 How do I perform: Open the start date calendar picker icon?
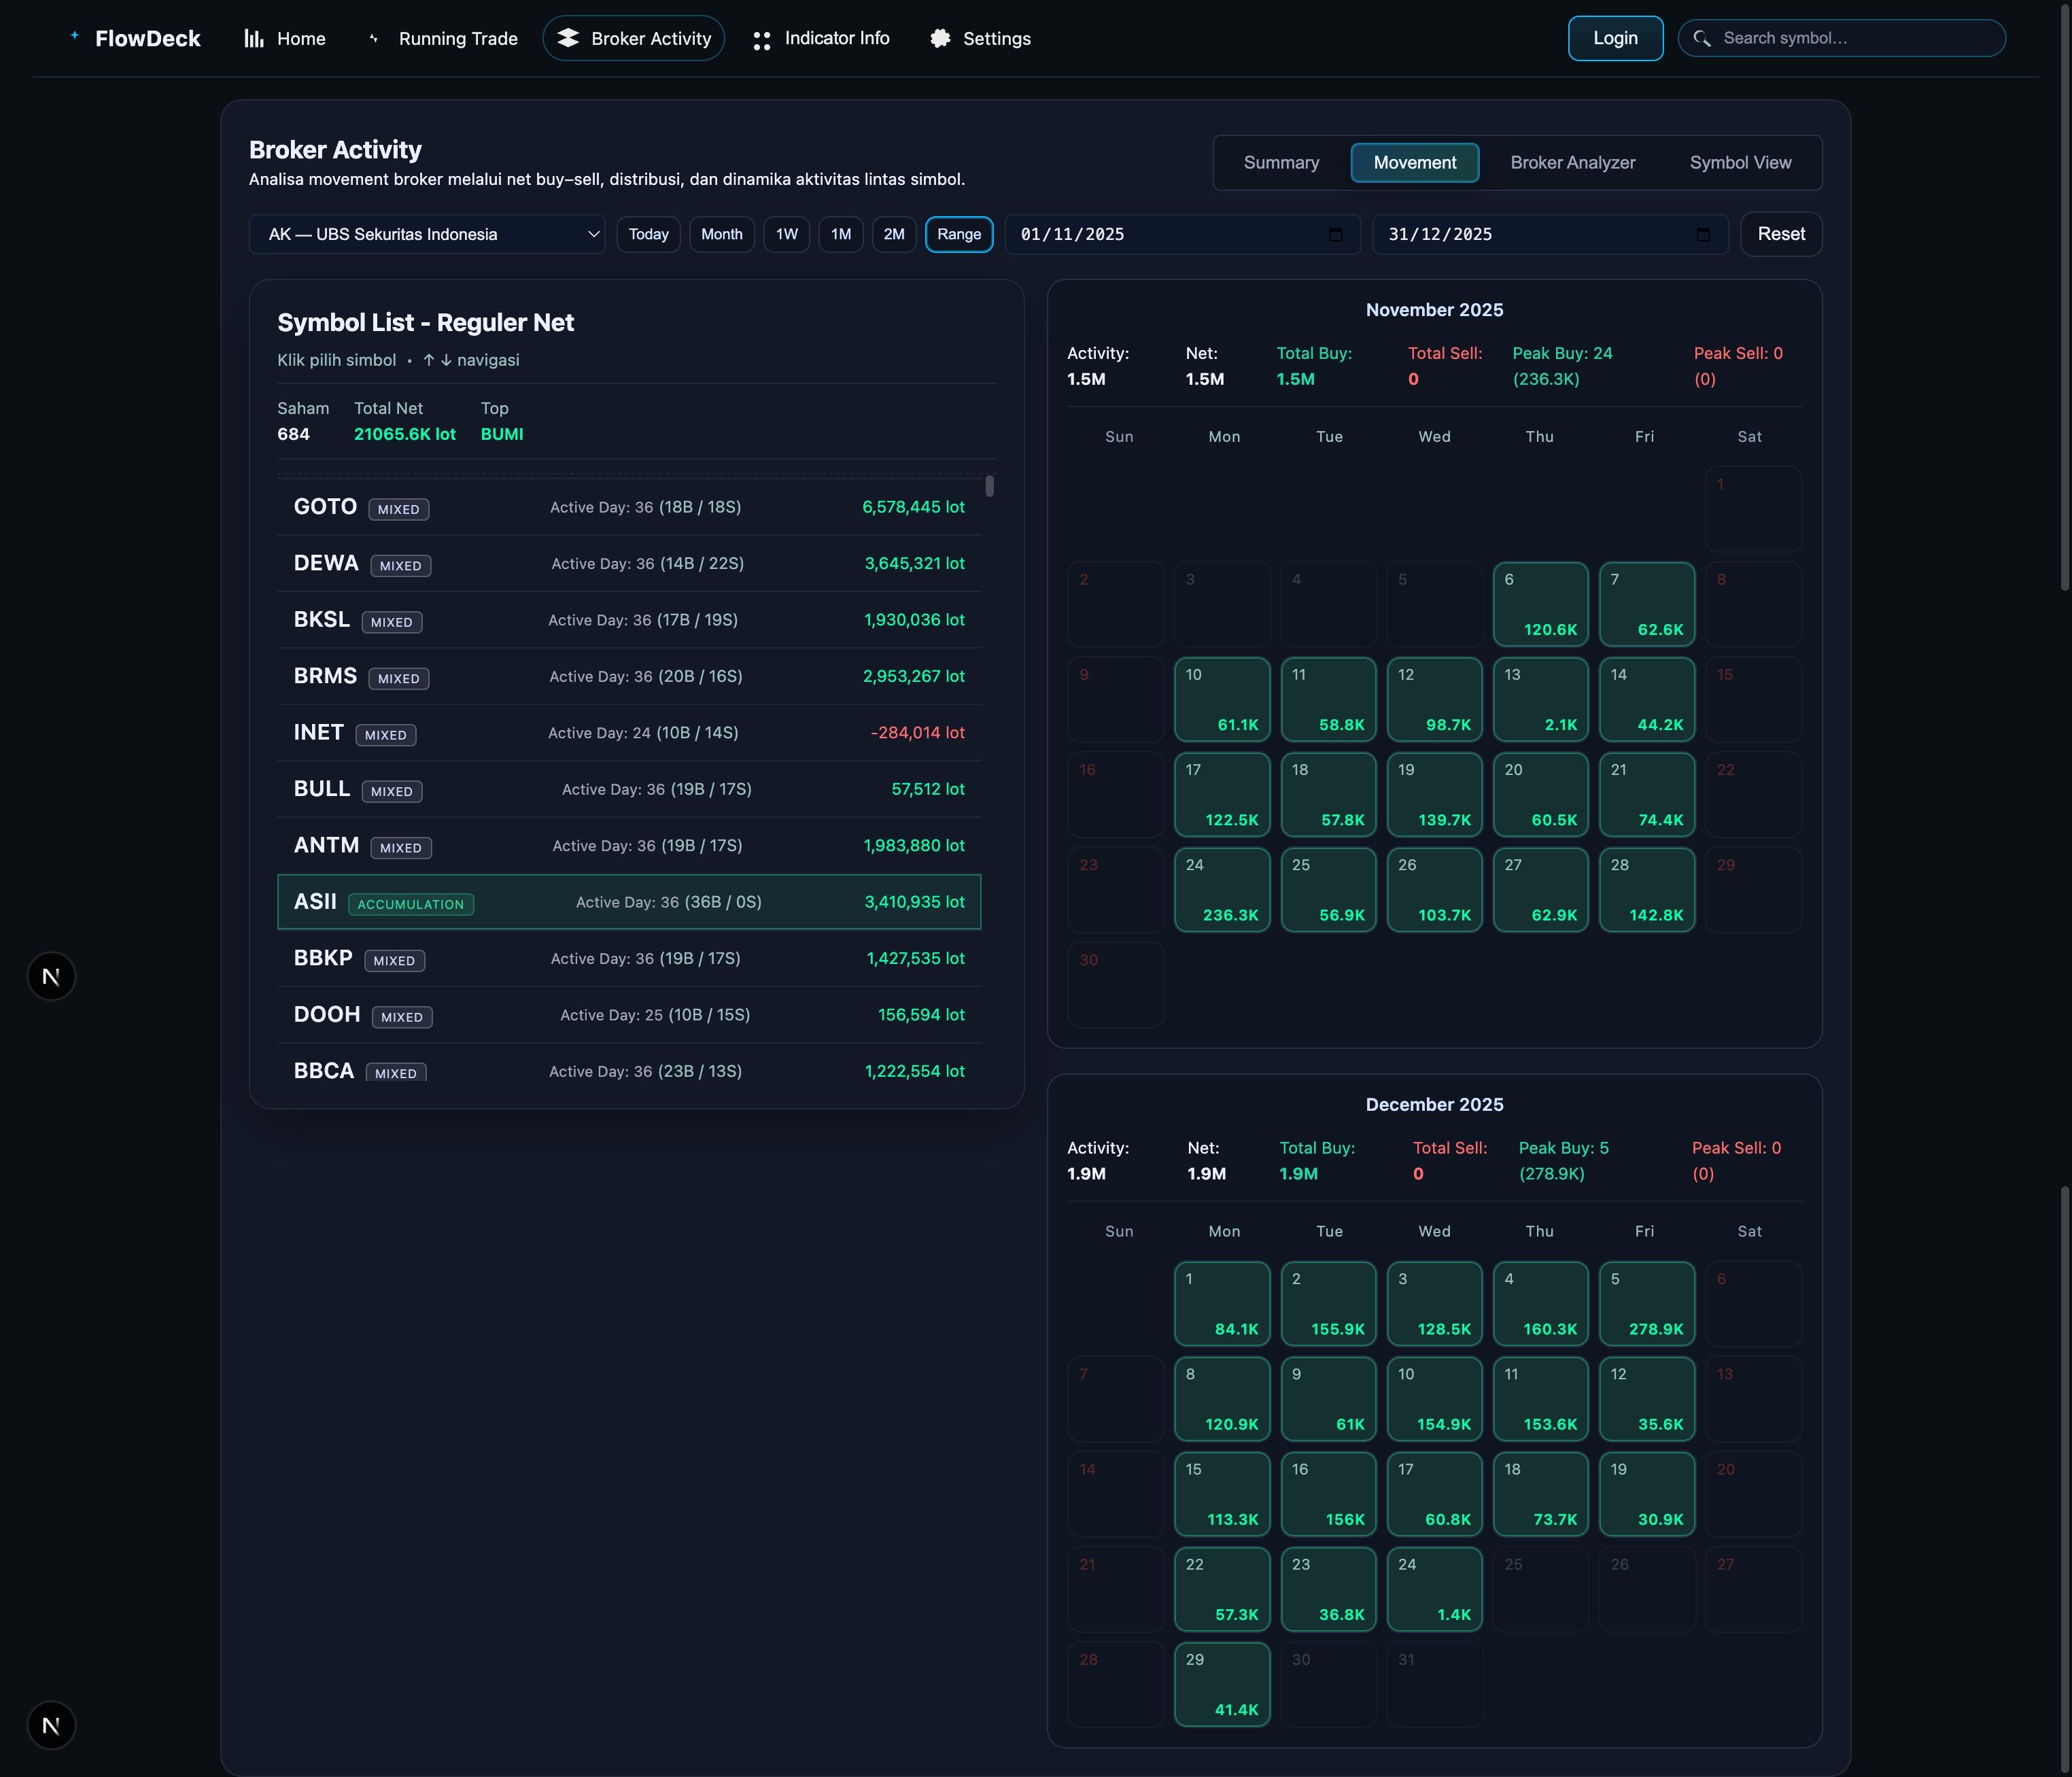[1335, 235]
